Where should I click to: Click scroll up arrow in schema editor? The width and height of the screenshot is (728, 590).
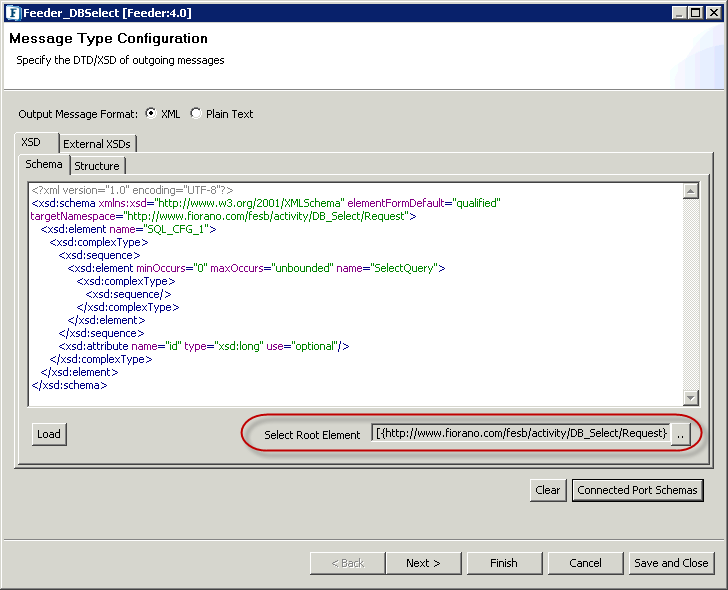click(690, 192)
